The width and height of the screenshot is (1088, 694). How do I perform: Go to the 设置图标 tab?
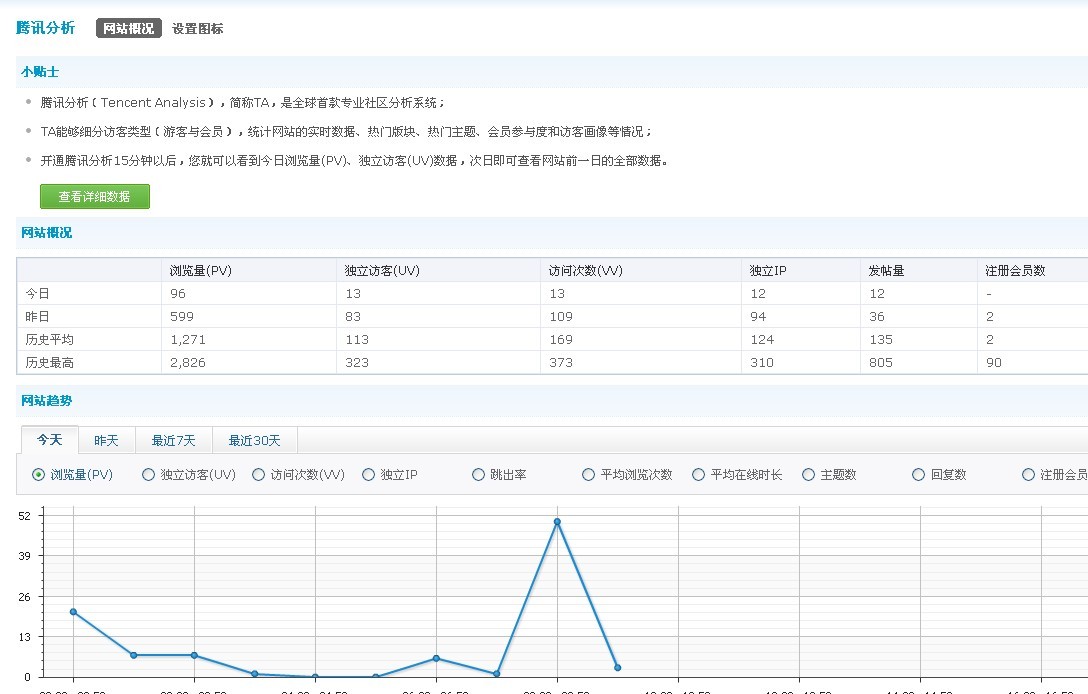click(198, 28)
